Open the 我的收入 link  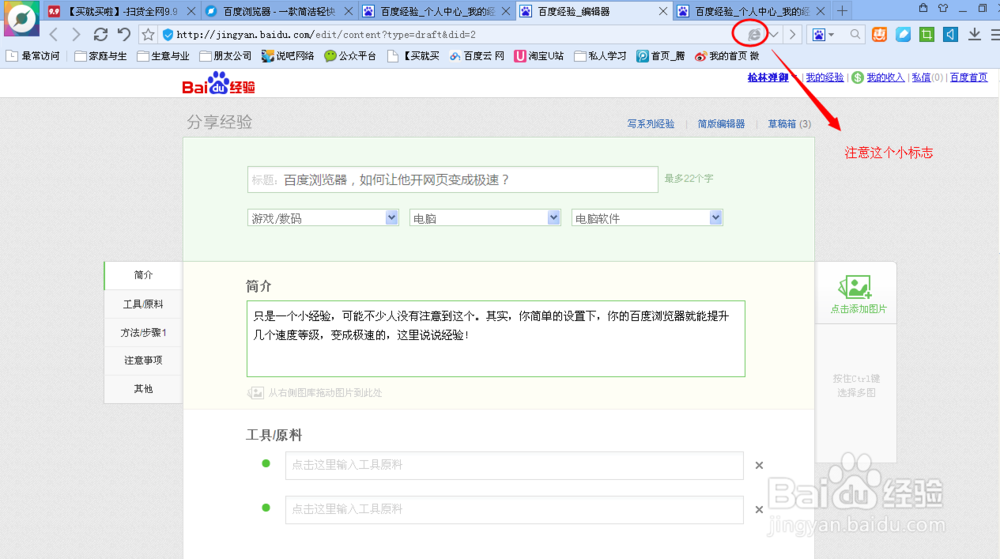pos(885,77)
